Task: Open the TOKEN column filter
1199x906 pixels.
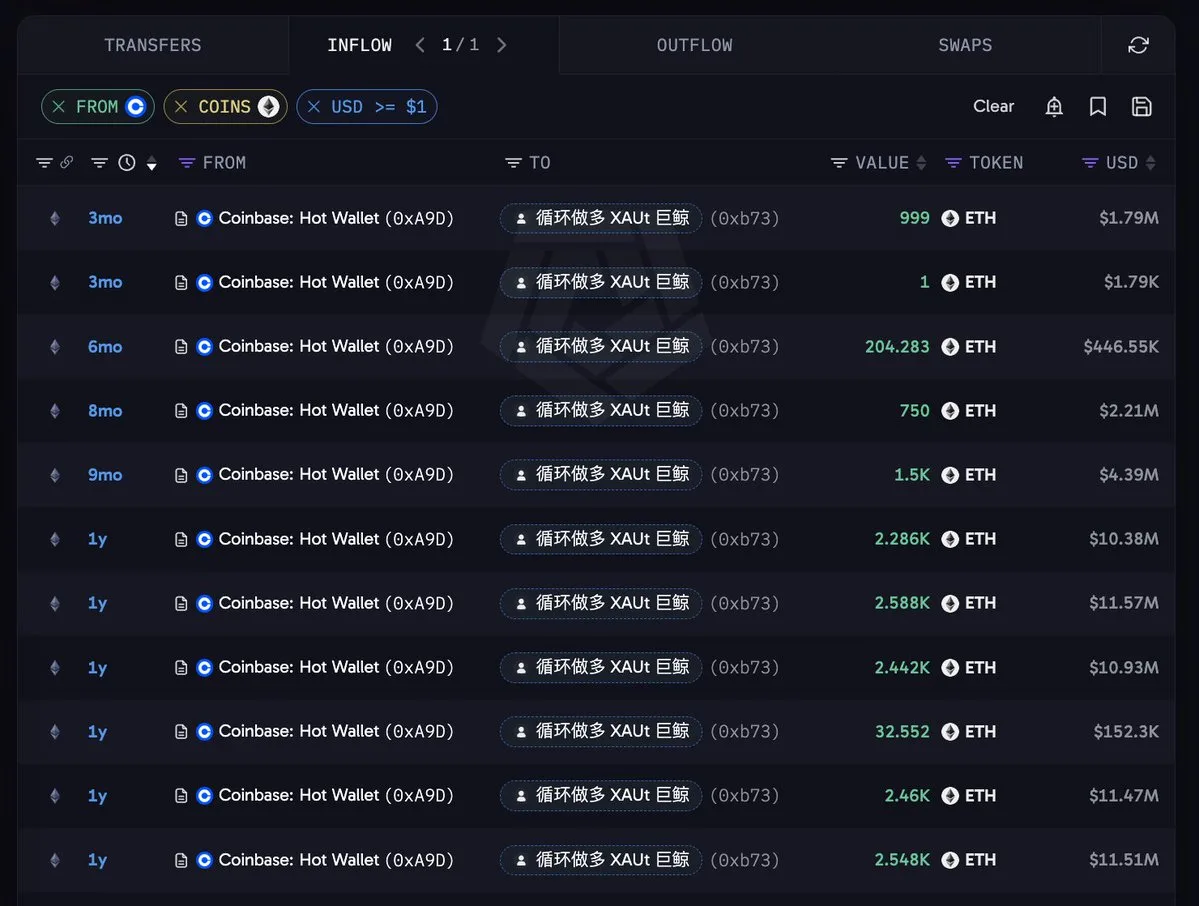Action: pyautogui.click(x=953, y=163)
